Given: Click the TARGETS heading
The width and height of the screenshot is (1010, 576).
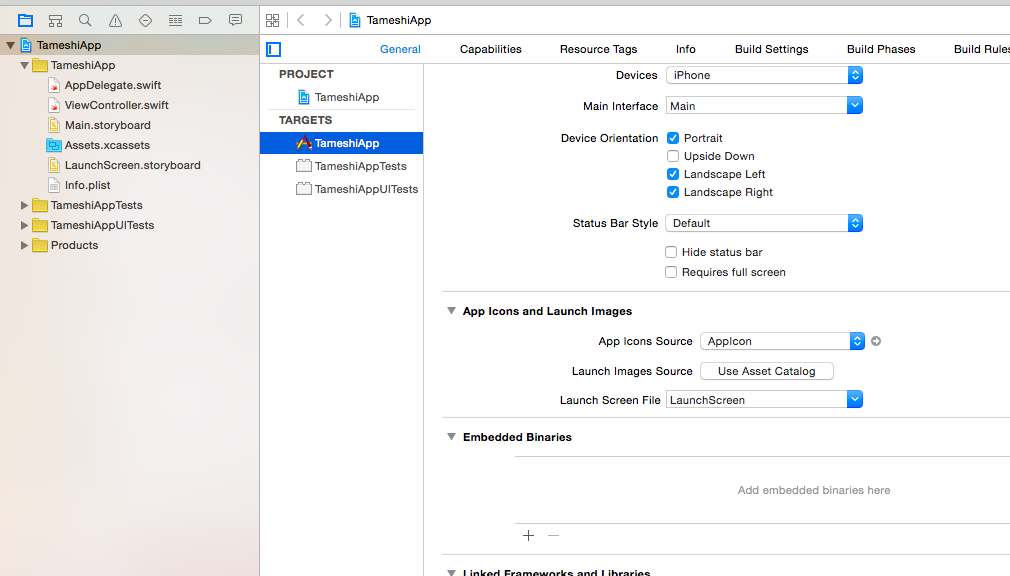Looking at the screenshot, I should tap(305, 120).
